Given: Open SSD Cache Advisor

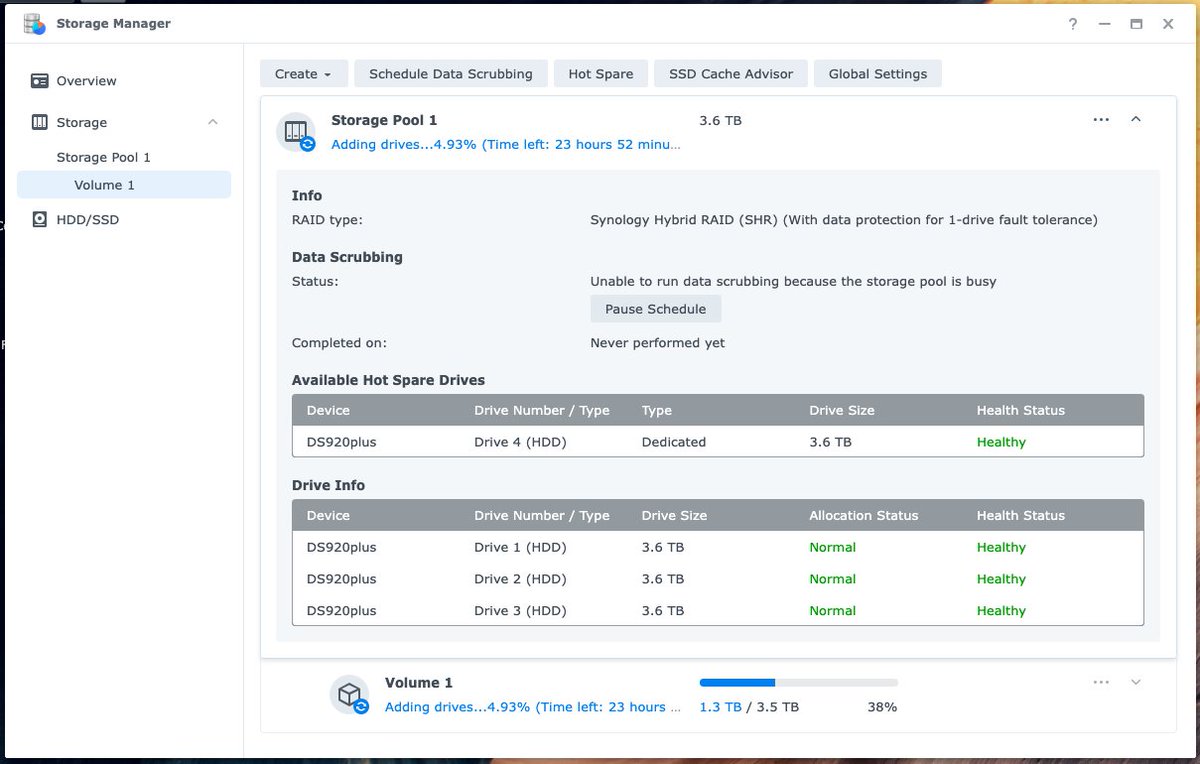Looking at the screenshot, I should pos(730,73).
